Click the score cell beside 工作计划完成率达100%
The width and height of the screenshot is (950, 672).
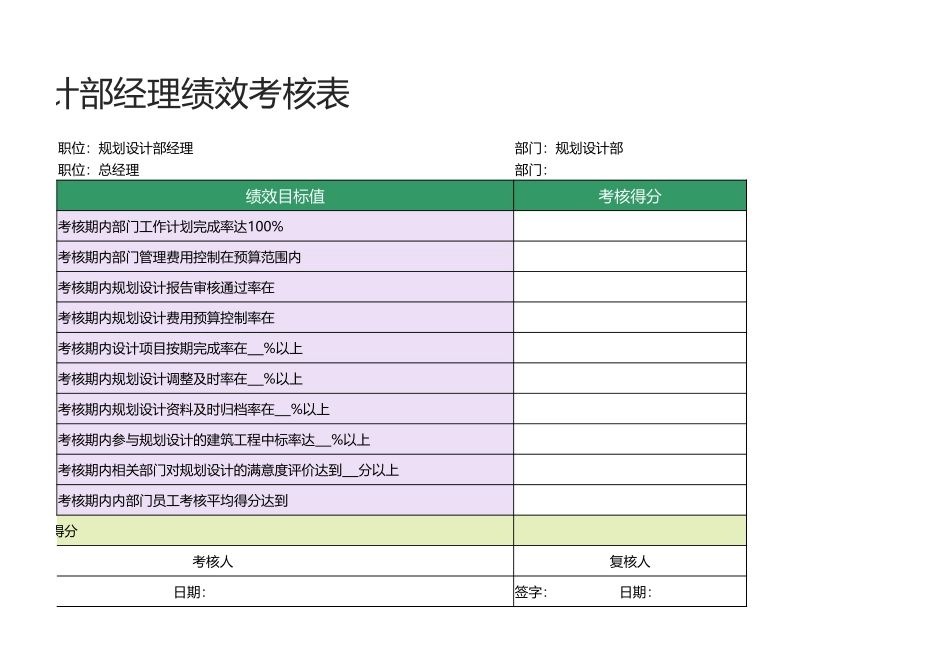[x=629, y=226]
